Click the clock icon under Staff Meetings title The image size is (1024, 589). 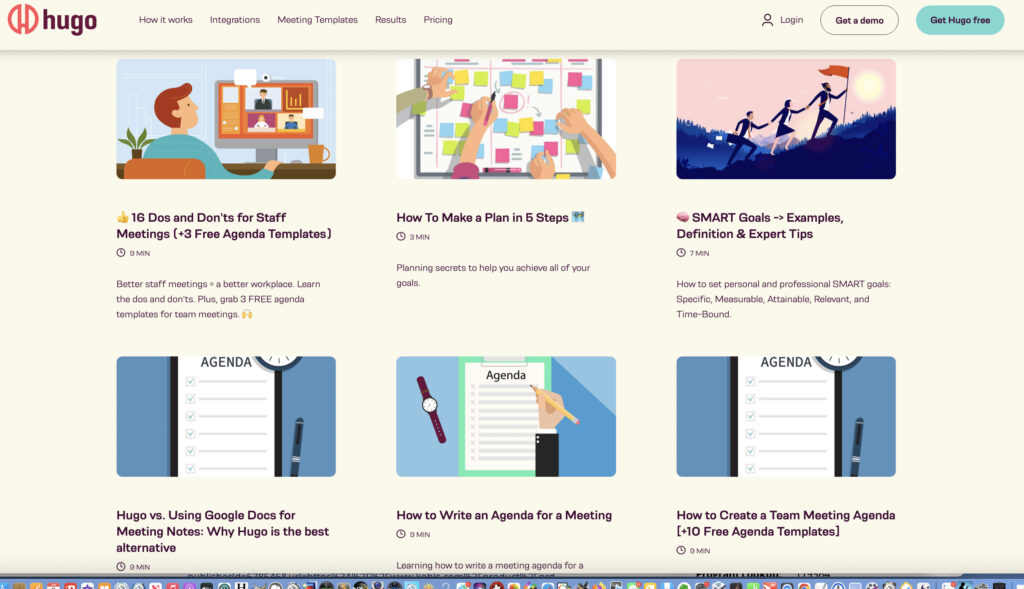[121, 253]
